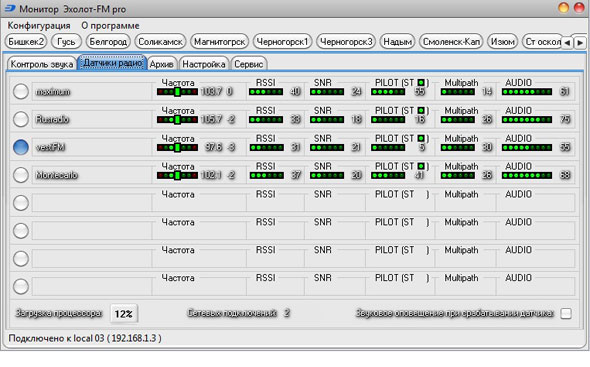Click the frequency tuning slider for Montecarlo
This screenshot has height=367, width=590.
(x=177, y=175)
